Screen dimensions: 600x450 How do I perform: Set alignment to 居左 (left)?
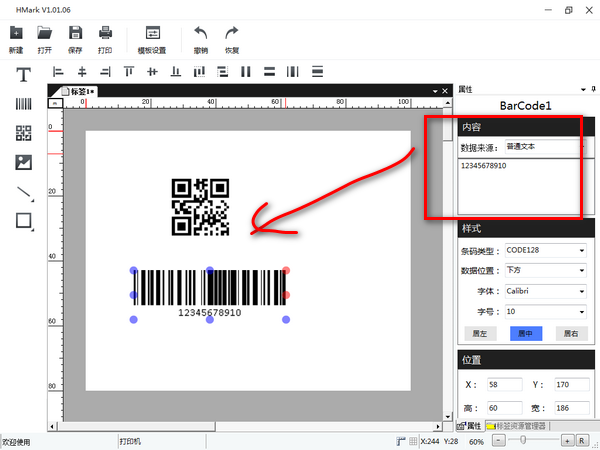pos(478,333)
